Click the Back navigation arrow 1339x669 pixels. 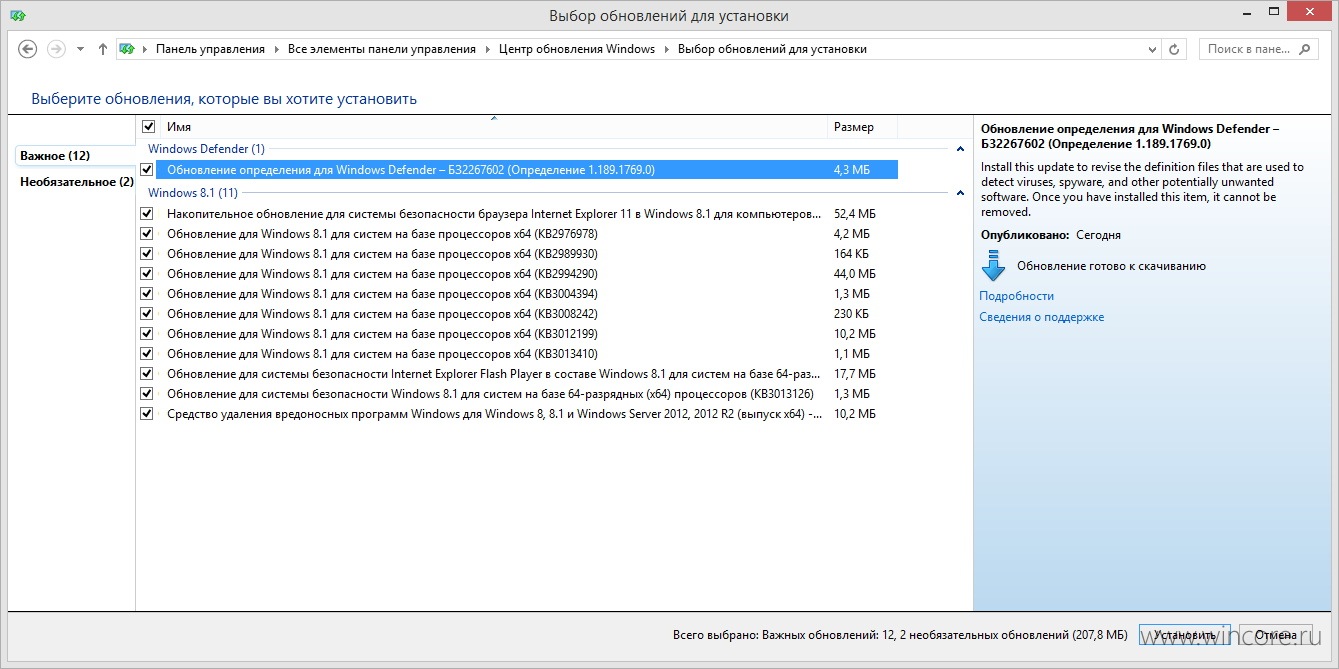click(28, 49)
